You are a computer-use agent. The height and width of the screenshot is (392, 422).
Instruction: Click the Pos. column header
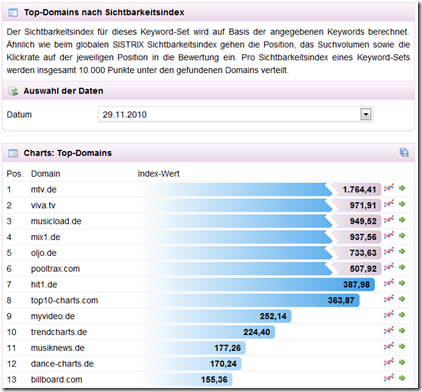[15, 174]
